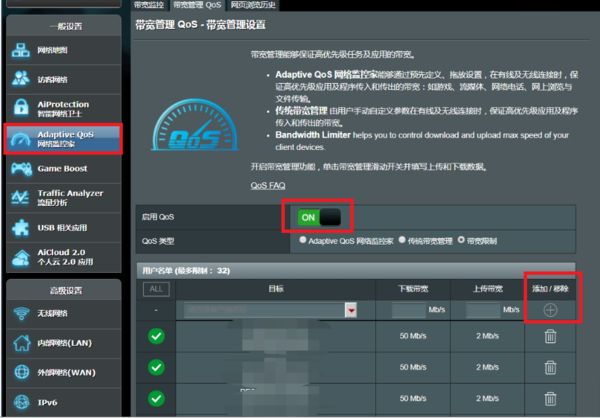
Task: Click the AiProtection menu label
Action: tap(63, 108)
